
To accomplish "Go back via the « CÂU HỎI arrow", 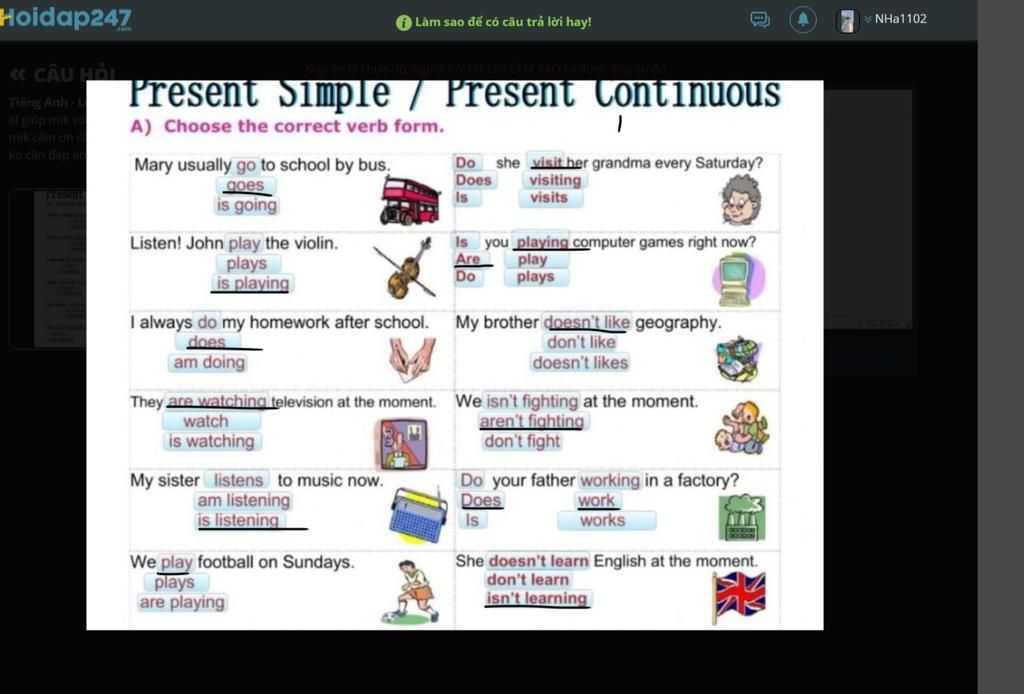I will [x=18, y=74].
